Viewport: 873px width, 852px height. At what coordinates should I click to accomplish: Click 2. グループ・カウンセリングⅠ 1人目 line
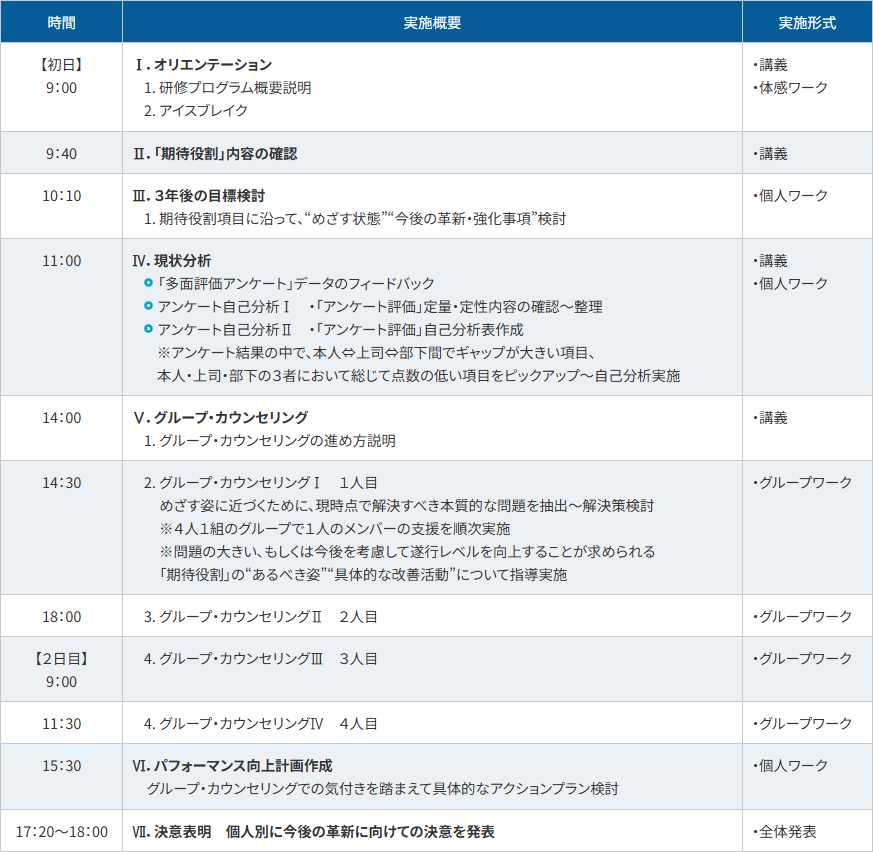(261, 483)
